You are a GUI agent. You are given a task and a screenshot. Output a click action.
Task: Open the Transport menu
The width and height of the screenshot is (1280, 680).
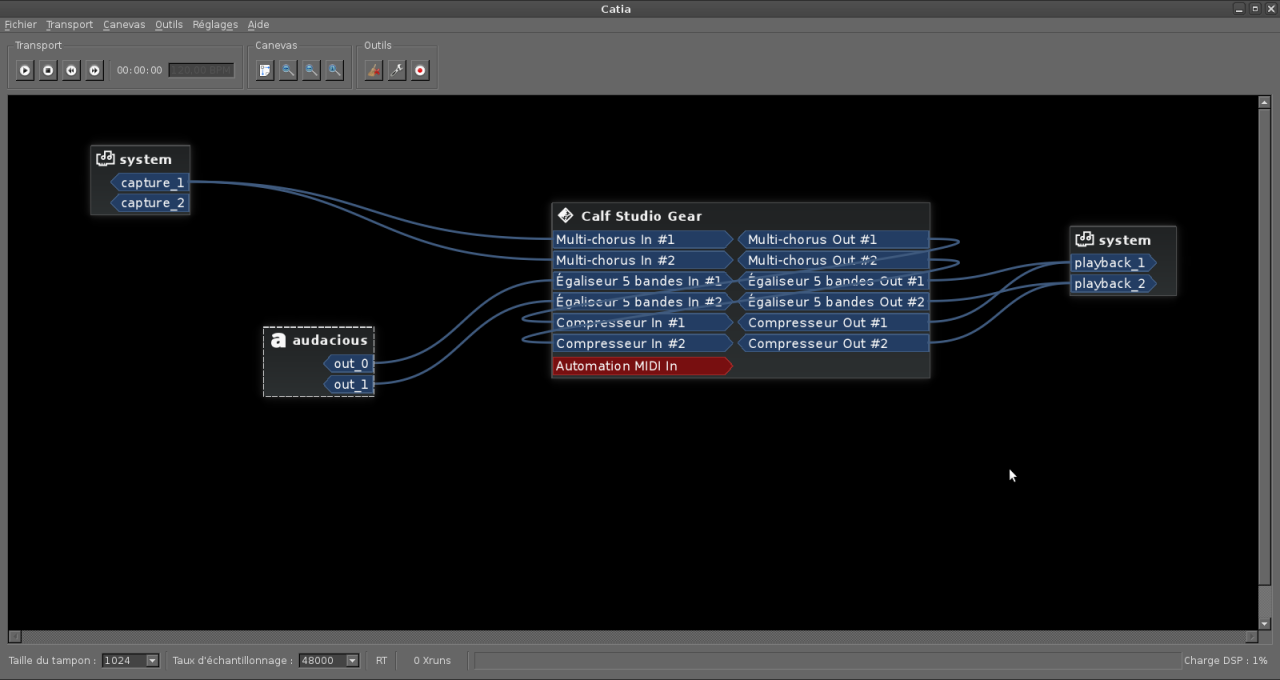[x=69, y=24]
